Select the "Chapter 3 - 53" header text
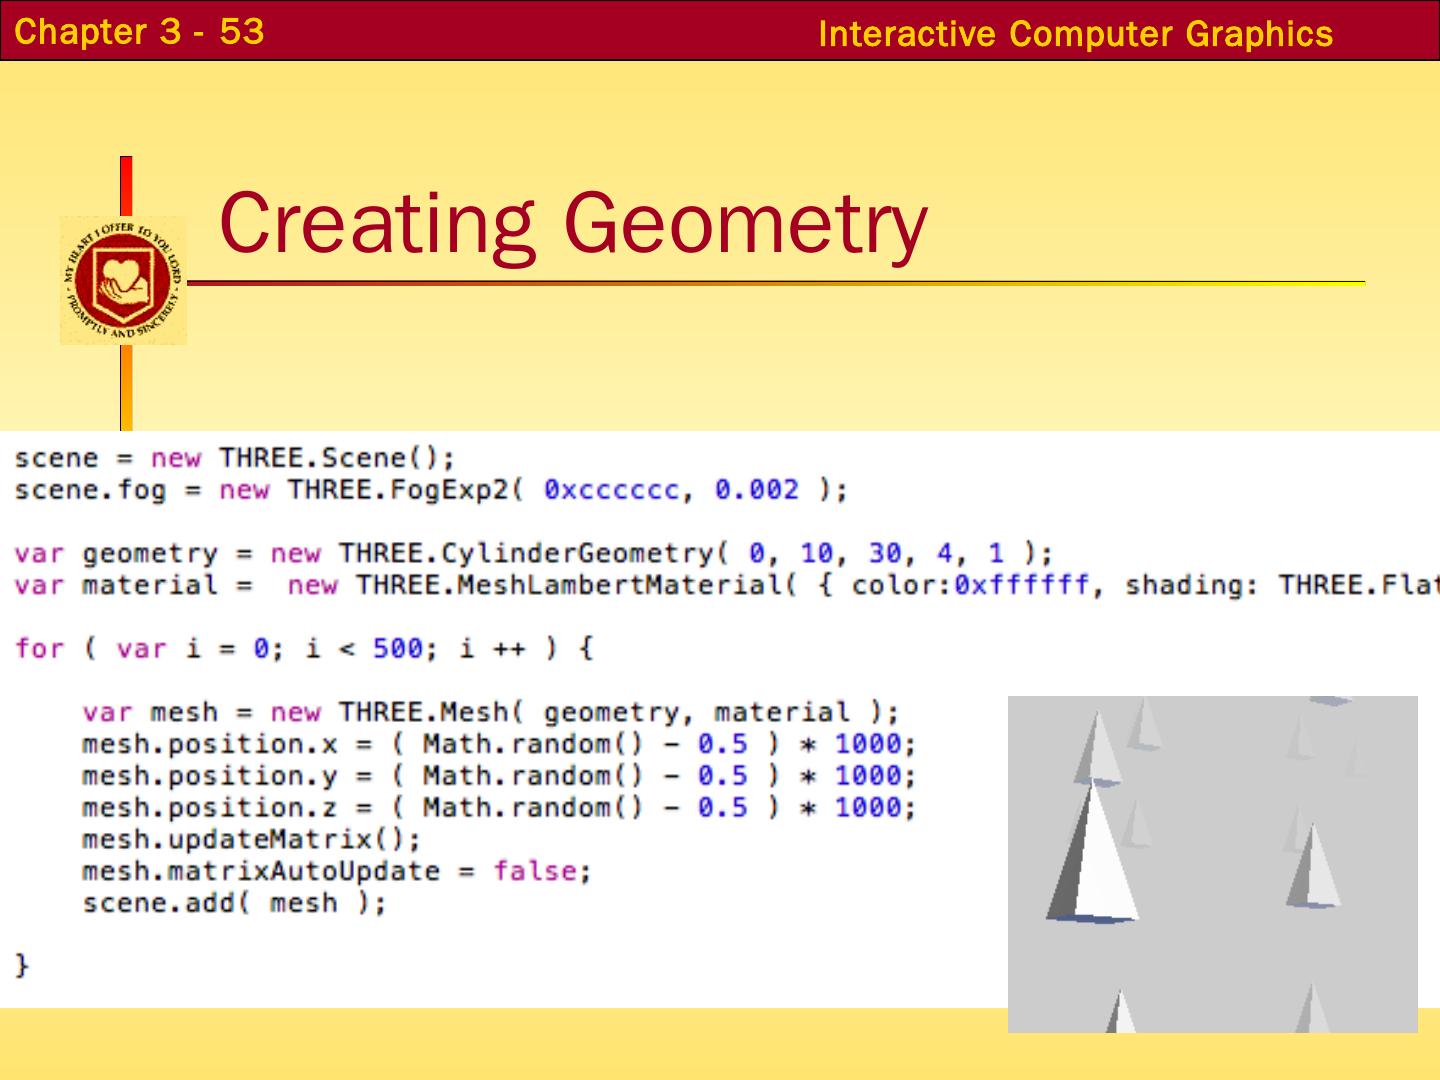This screenshot has height=1080, width=1440. point(140,32)
